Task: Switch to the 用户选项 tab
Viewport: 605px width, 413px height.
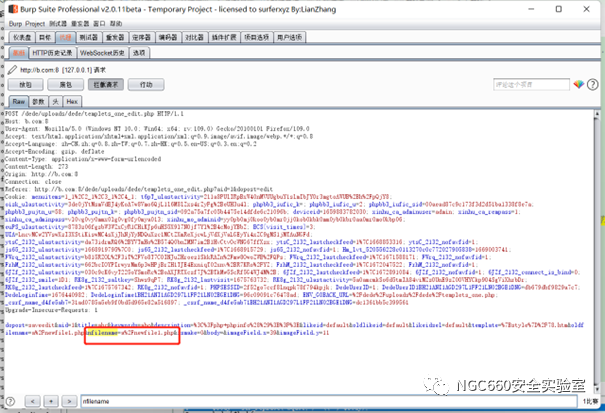Action: (x=289, y=37)
